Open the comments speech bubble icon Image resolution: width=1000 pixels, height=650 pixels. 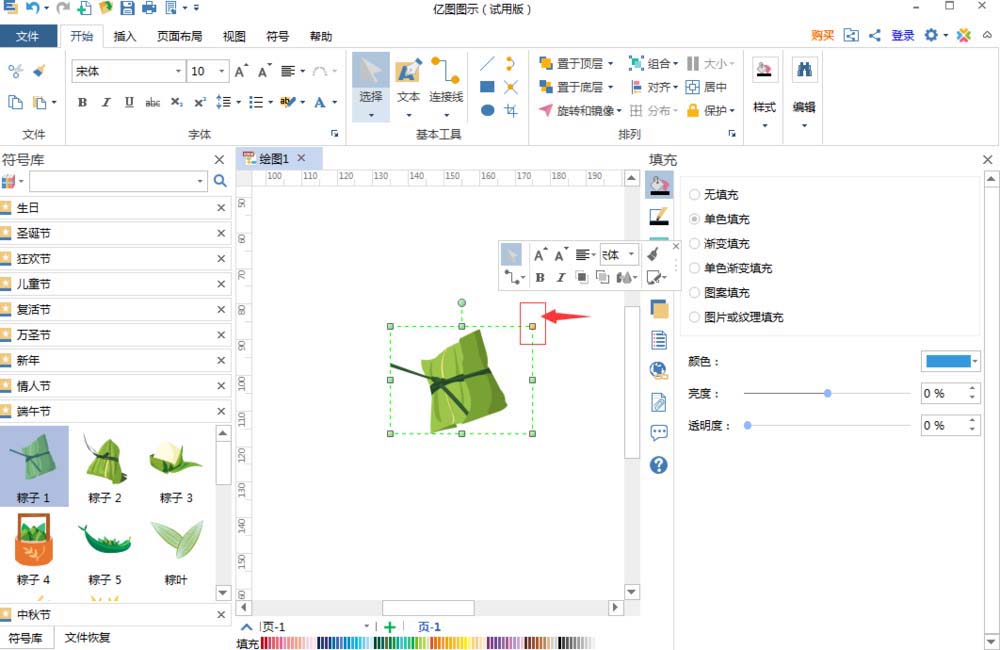pos(659,433)
